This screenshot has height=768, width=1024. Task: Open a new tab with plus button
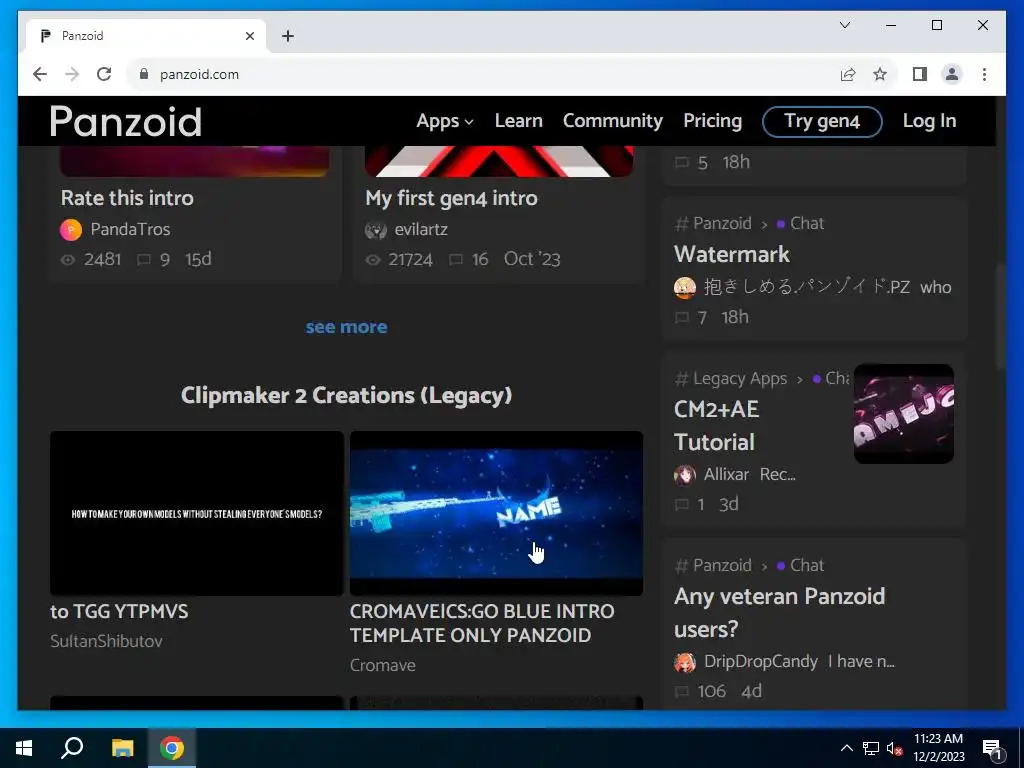coord(288,36)
